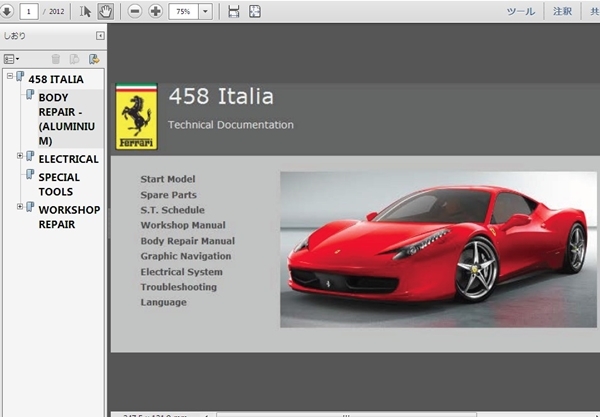Expand the ELECTRICAL bookmark

click(20, 155)
